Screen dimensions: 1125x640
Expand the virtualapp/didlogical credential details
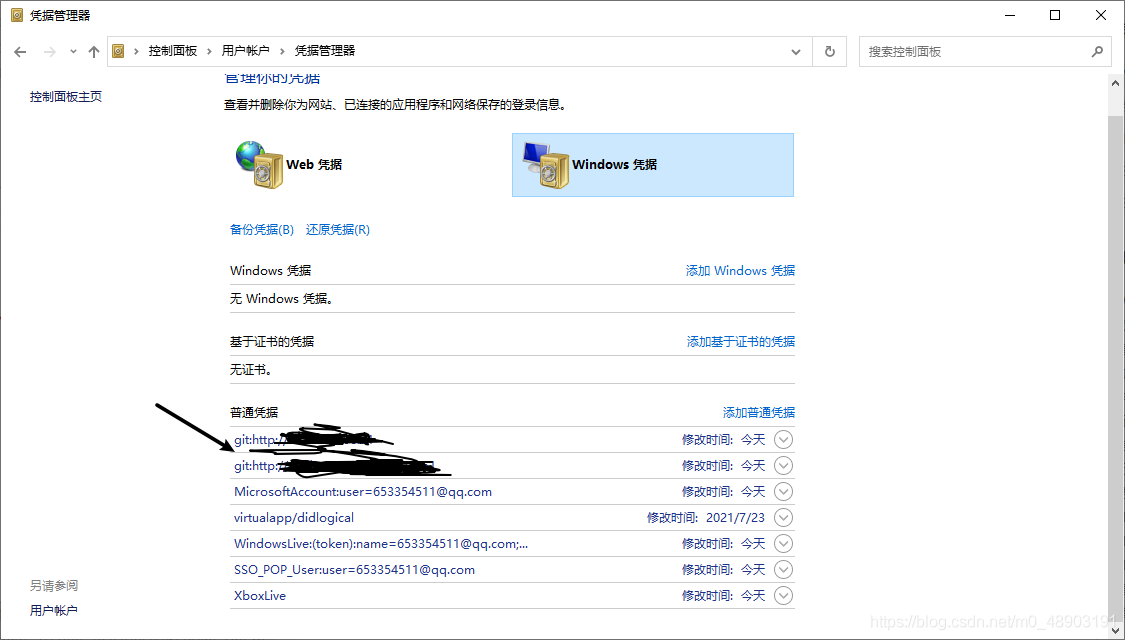tap(783, 517)
